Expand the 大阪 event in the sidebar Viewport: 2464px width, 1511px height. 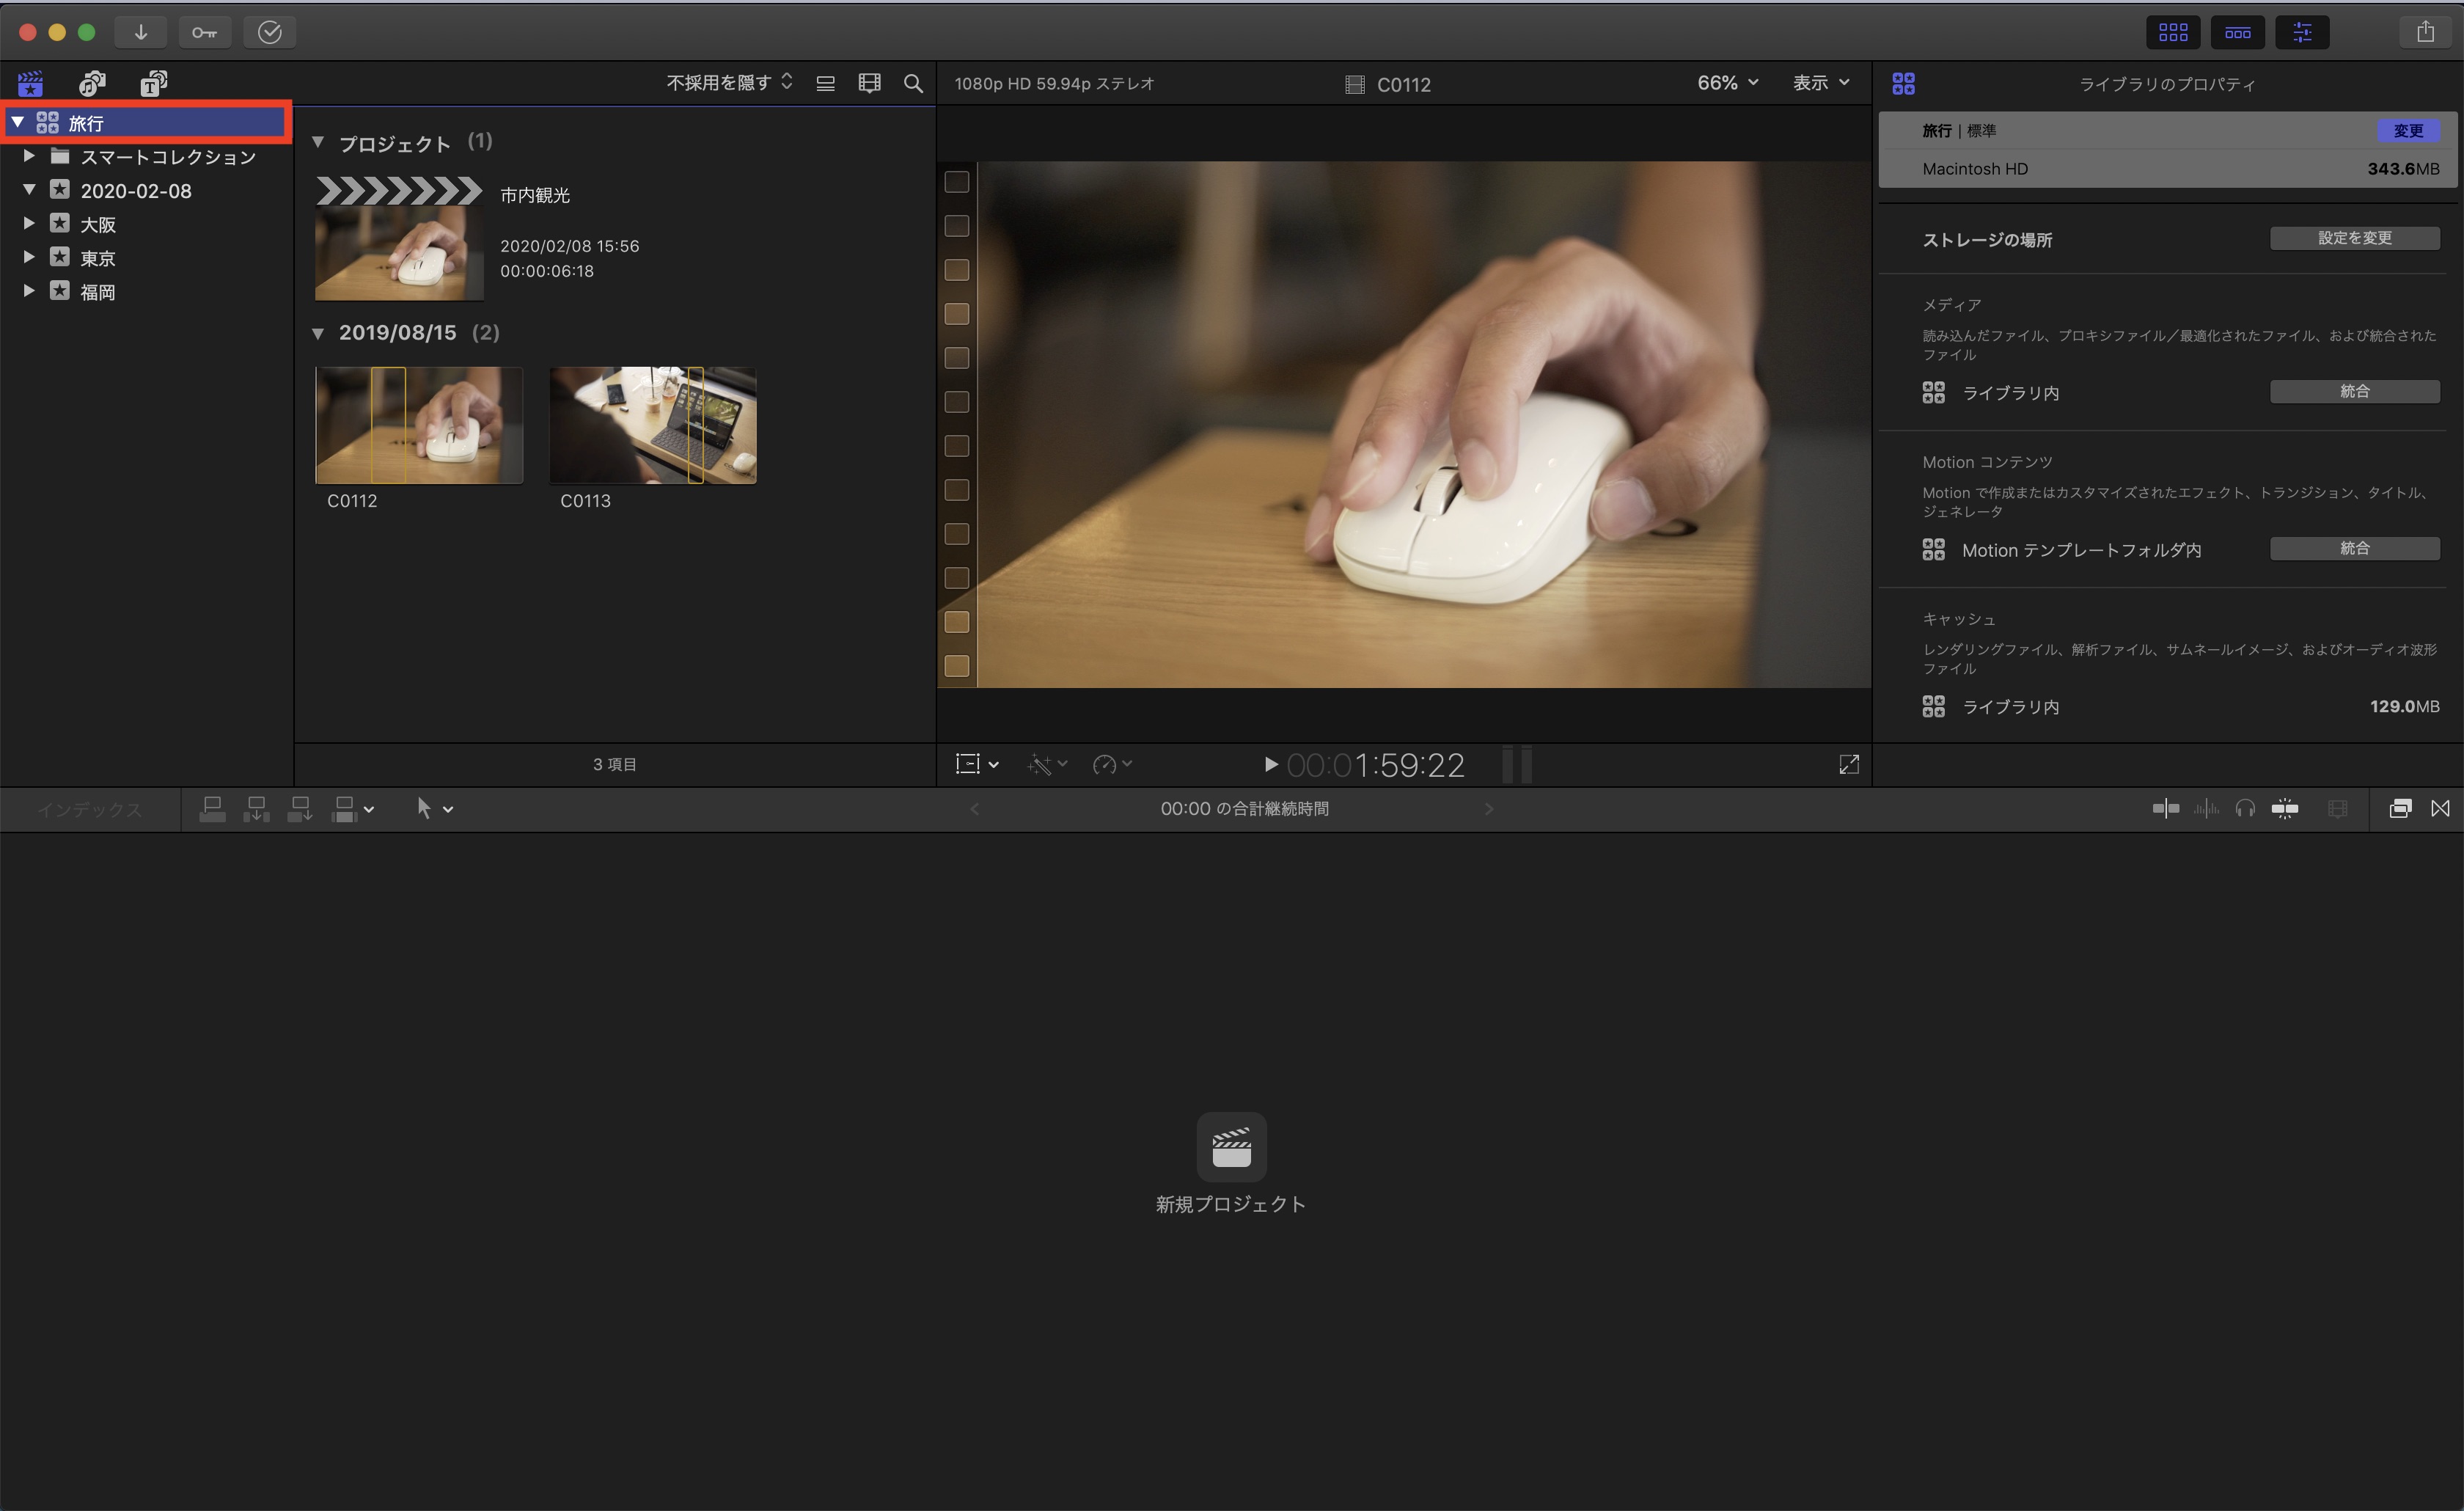tap(29, 223)
